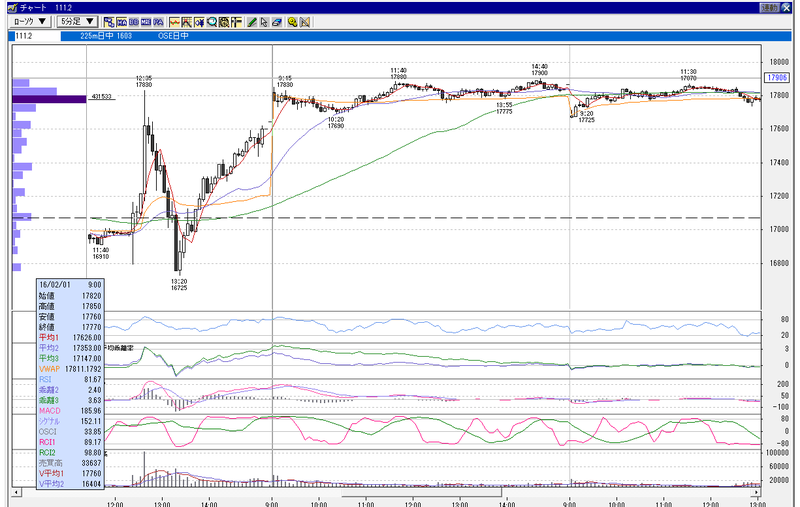This screenshot has width=800, height=507.
Task: Click the 17905 current price label
Action: [777, 78]
